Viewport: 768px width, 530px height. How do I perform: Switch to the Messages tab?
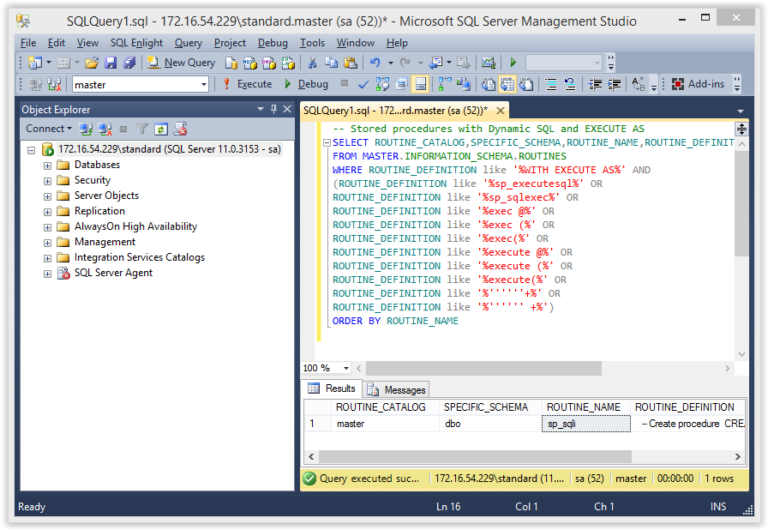[397, 389]
